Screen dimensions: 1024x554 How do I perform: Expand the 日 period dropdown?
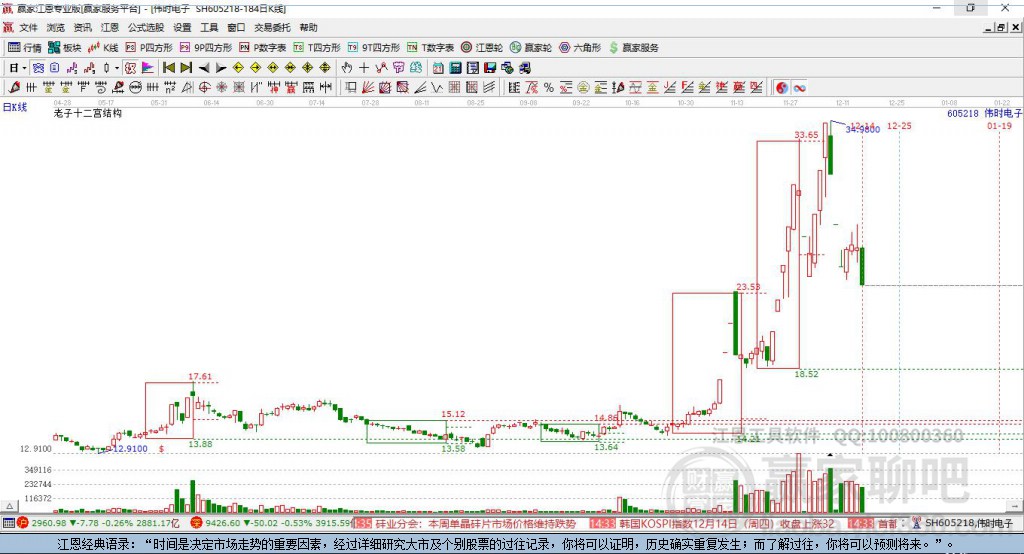tap(24, 68)
